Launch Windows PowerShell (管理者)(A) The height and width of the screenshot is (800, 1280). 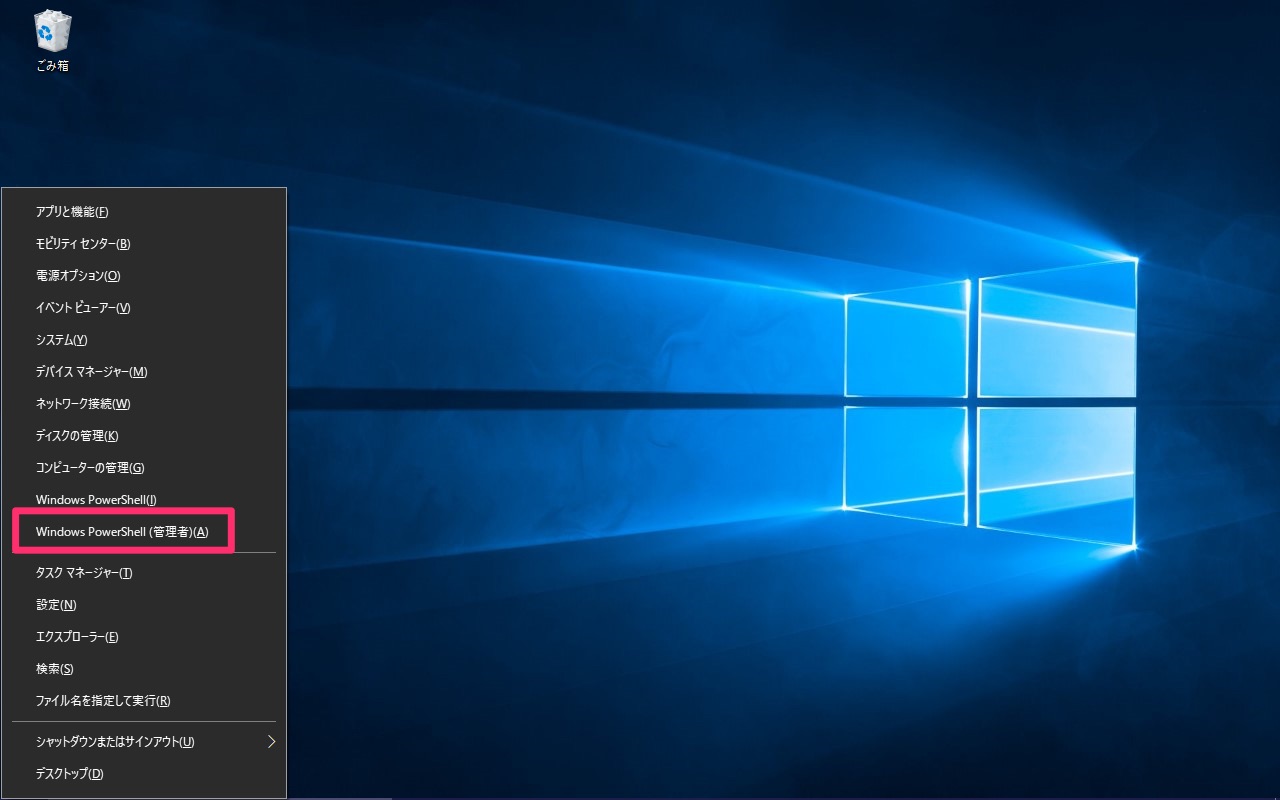(x=144, y=532)
